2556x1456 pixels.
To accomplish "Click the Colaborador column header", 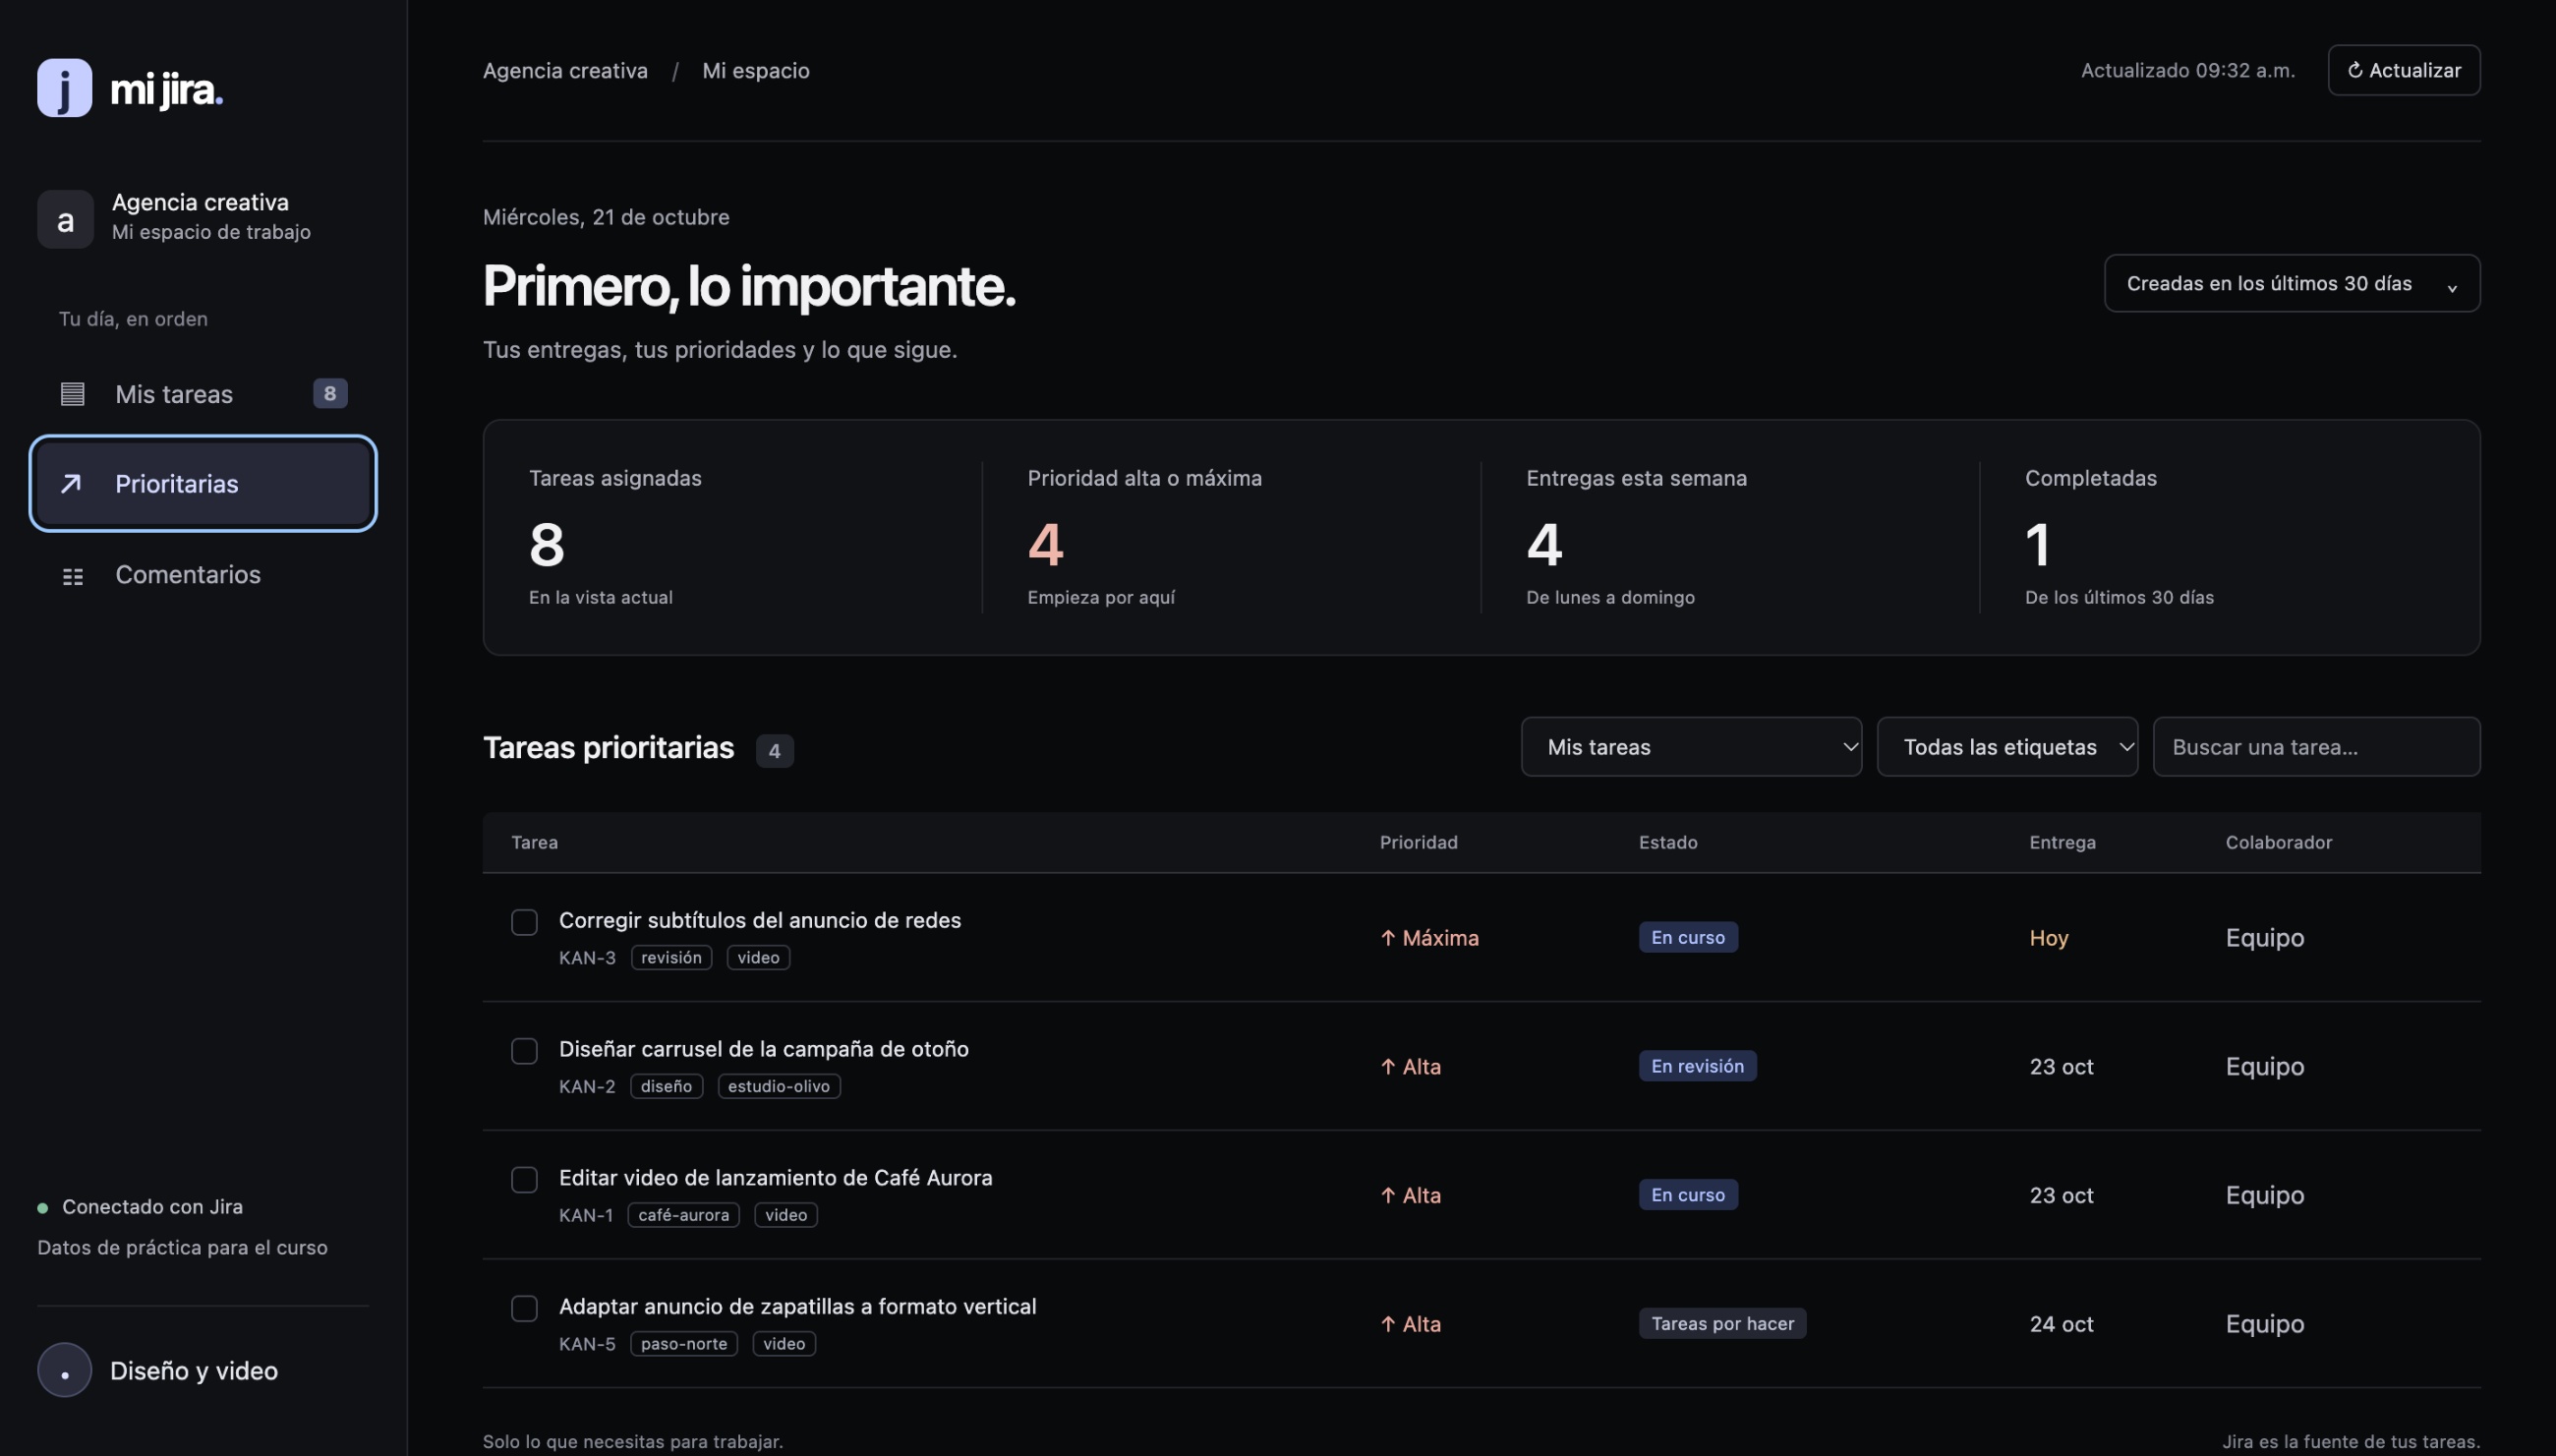I will (2278, 843).
